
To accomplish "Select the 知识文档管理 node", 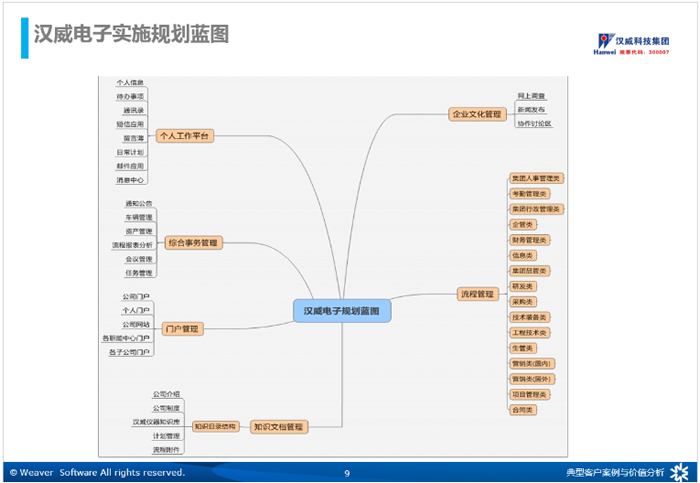I will coord(279,427).
